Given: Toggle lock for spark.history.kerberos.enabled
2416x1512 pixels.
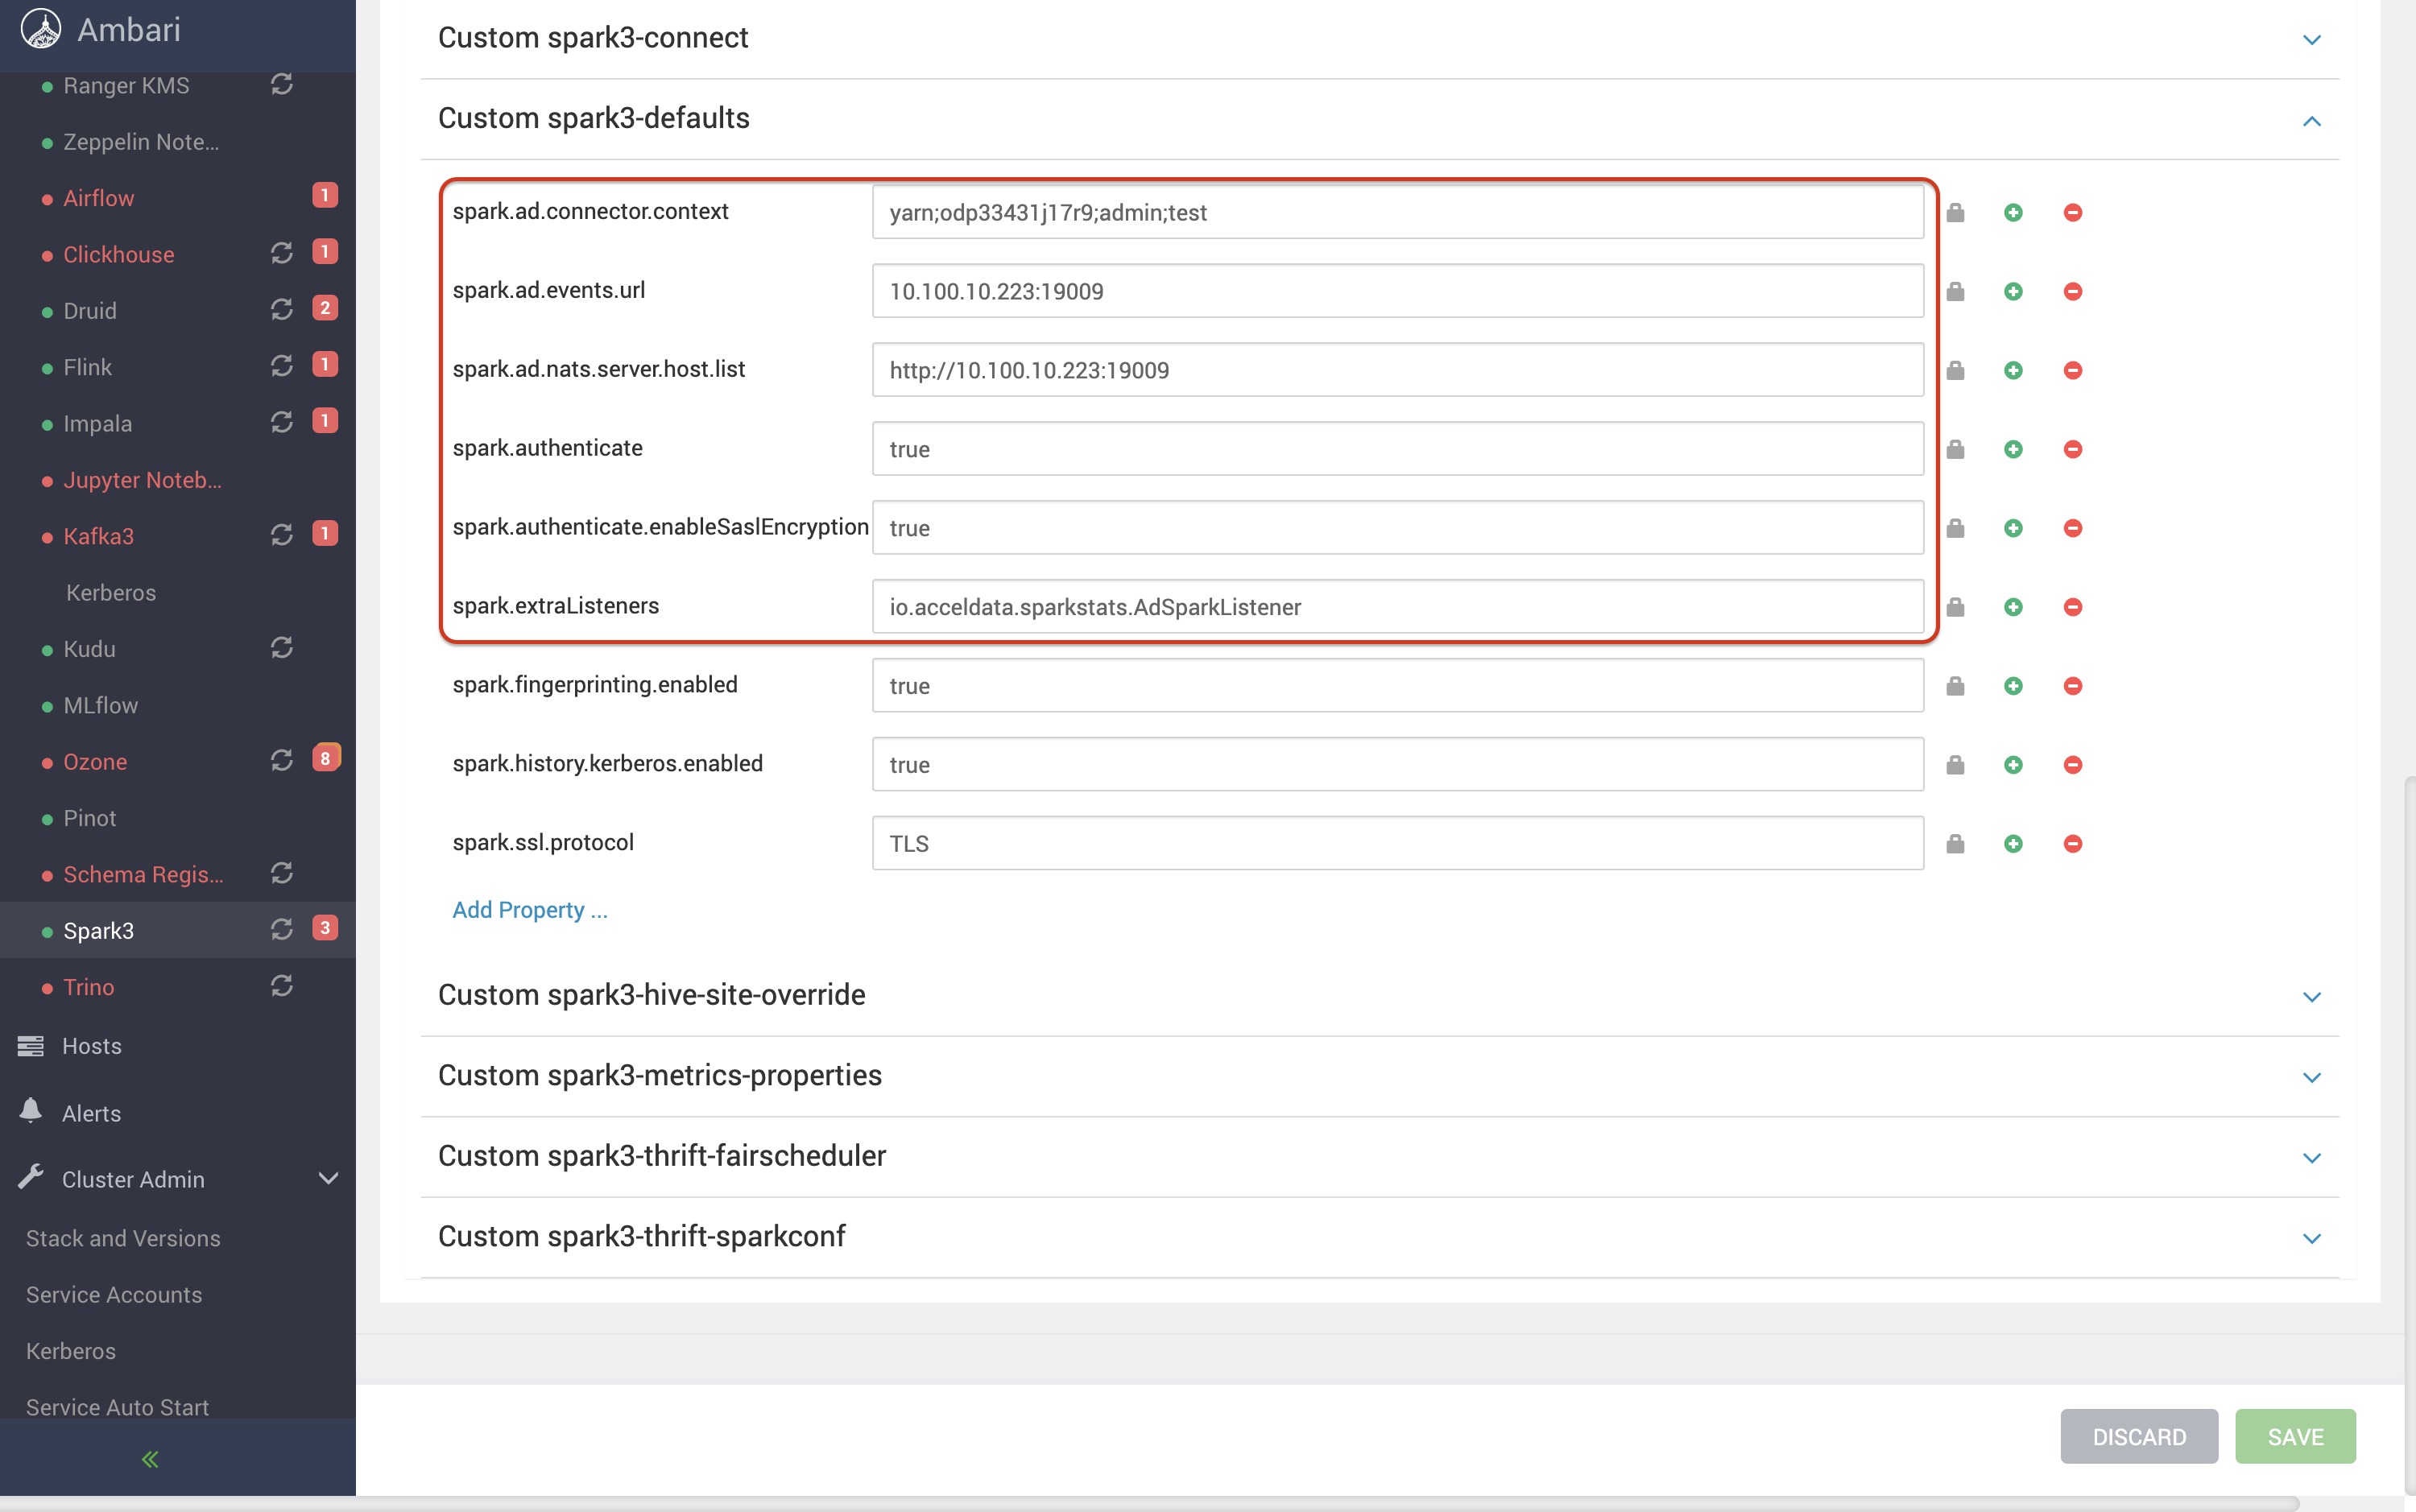Looking at the screenshot, I should pos(1955,765).
